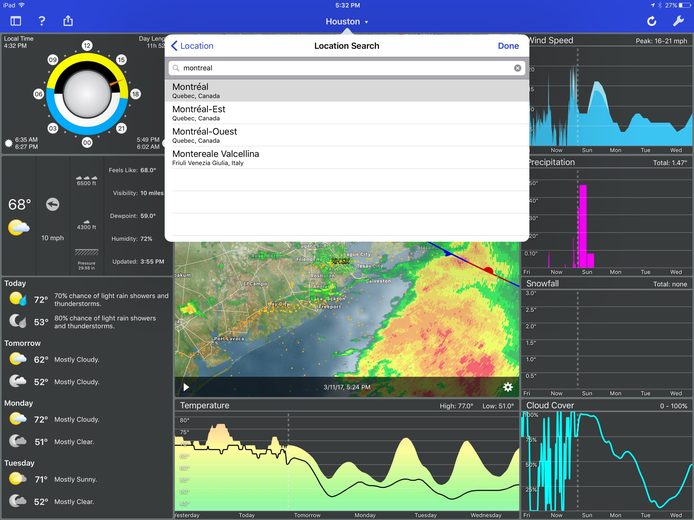Screen dimensions: 694x520
Task: Tap Humidity 72% value
Action: (x=146, y=239)
